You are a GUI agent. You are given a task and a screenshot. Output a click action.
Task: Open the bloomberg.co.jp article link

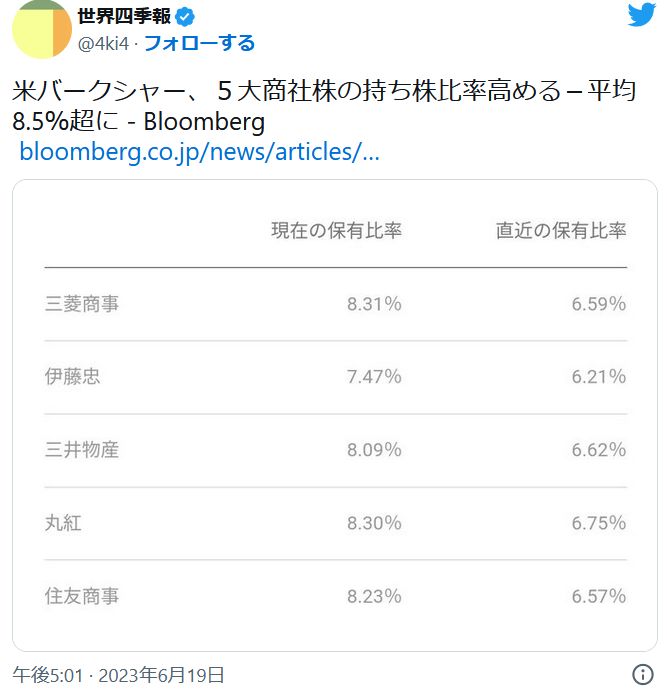[x=199, y=153]
